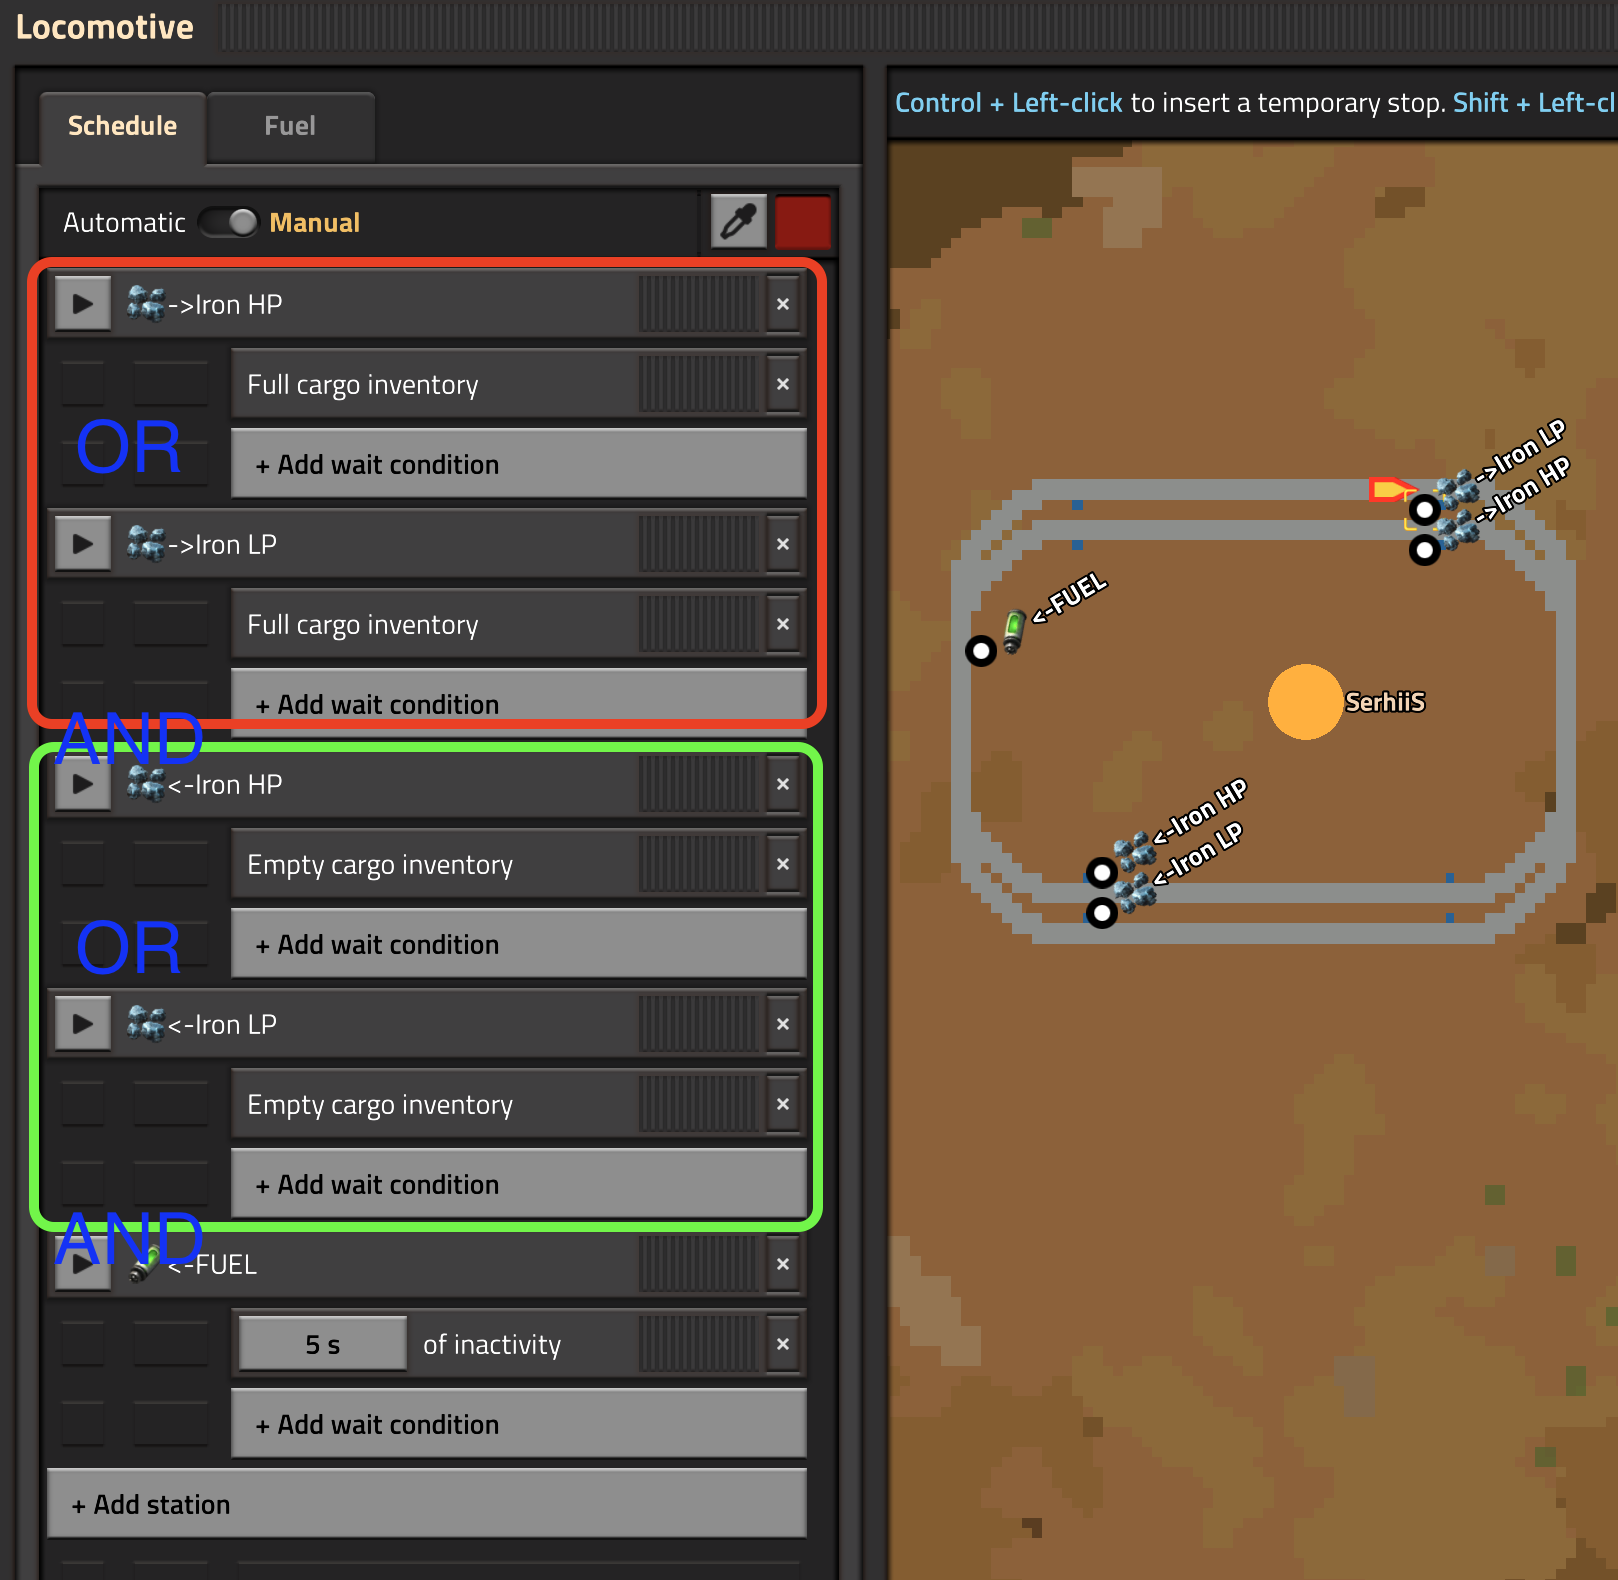The height and width of the screenshot is (1580, 1618).
Task: Click the locomotive marker on the map track
Action: (1391, 489)
